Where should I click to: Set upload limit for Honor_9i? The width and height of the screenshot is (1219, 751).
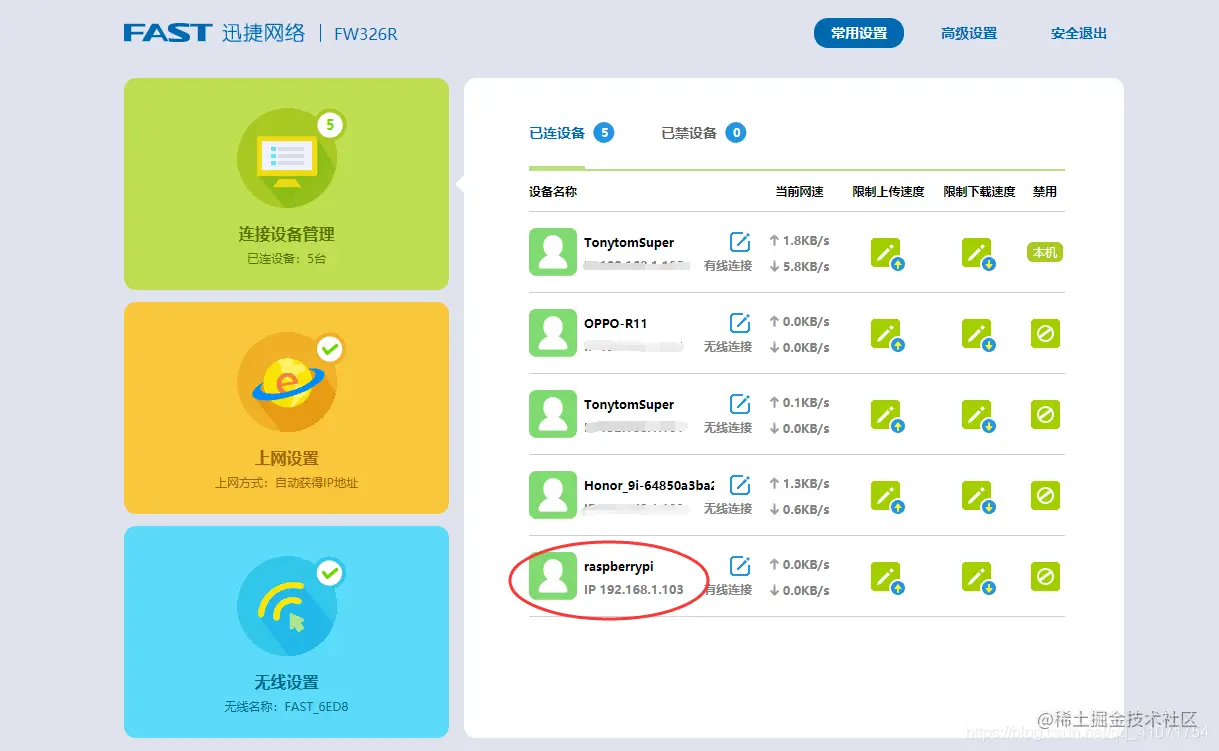887,497
